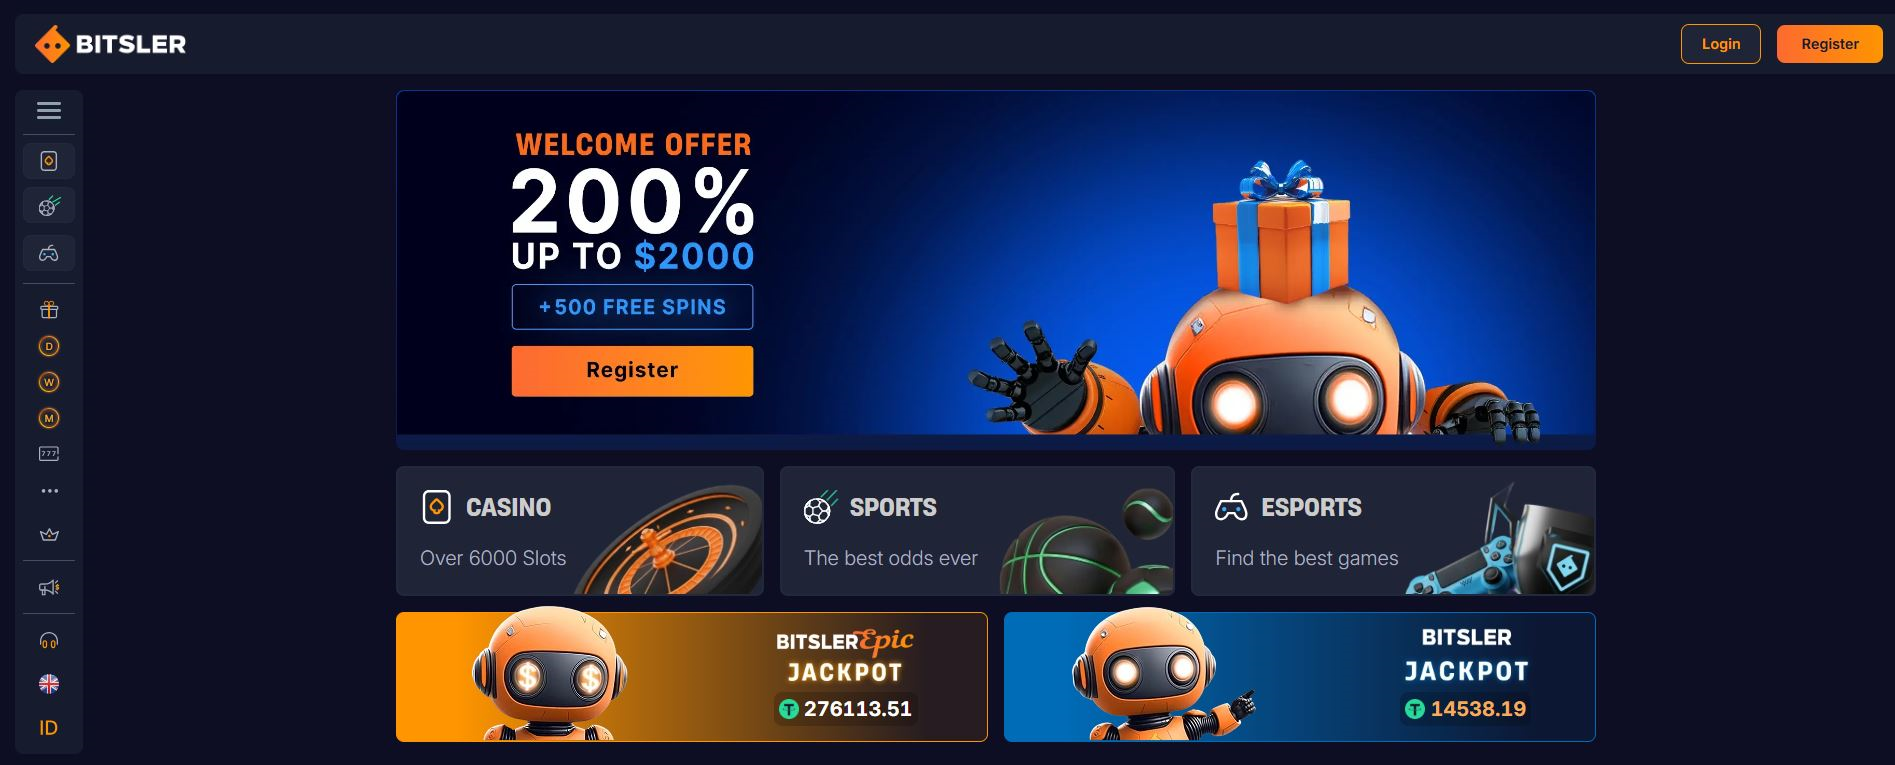Viewport: 1895px width, 765px height.
Task: Click the esports gamepad sidebar icon
Action: point(49,253)
